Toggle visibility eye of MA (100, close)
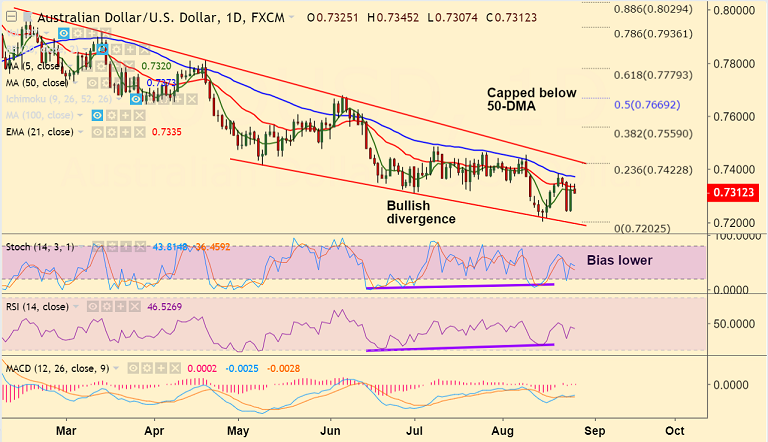Viewport: 768px width, 442px height. pos(97,115)
